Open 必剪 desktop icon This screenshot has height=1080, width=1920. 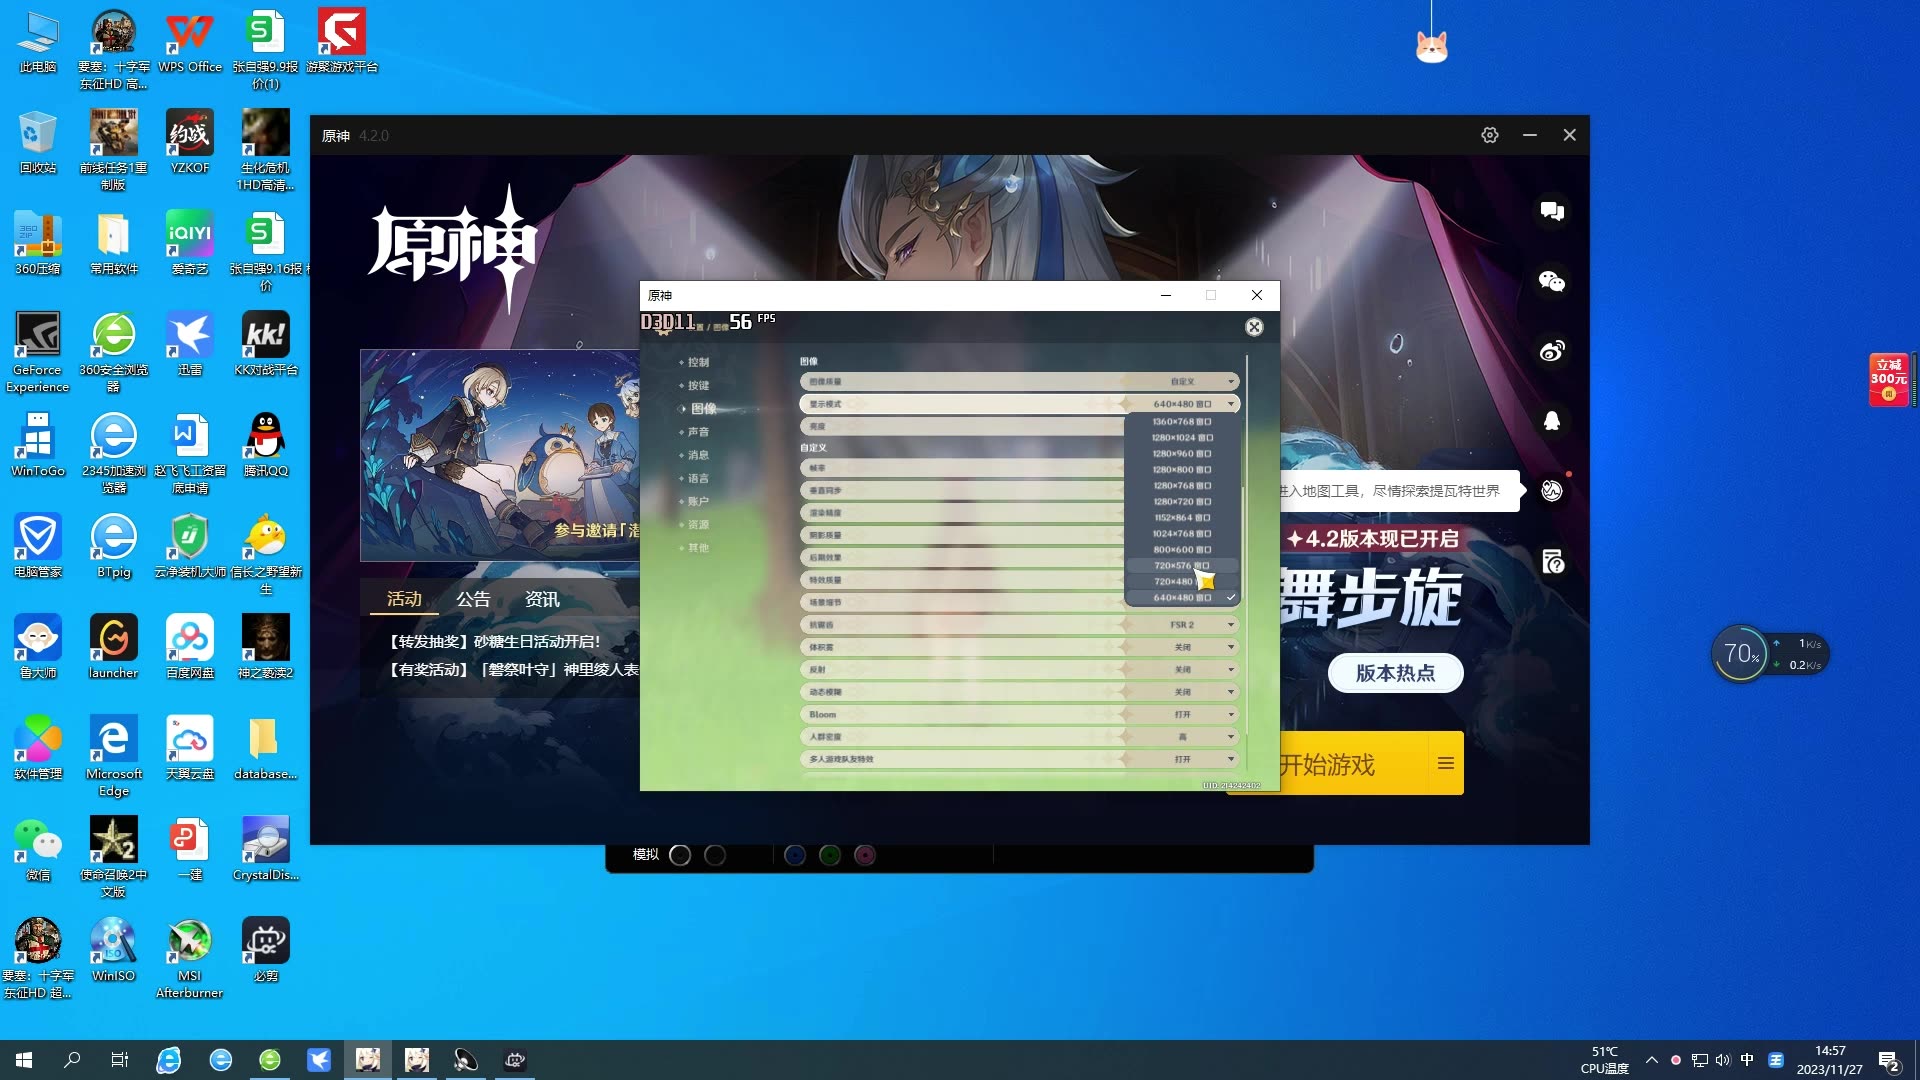[265, 950]
